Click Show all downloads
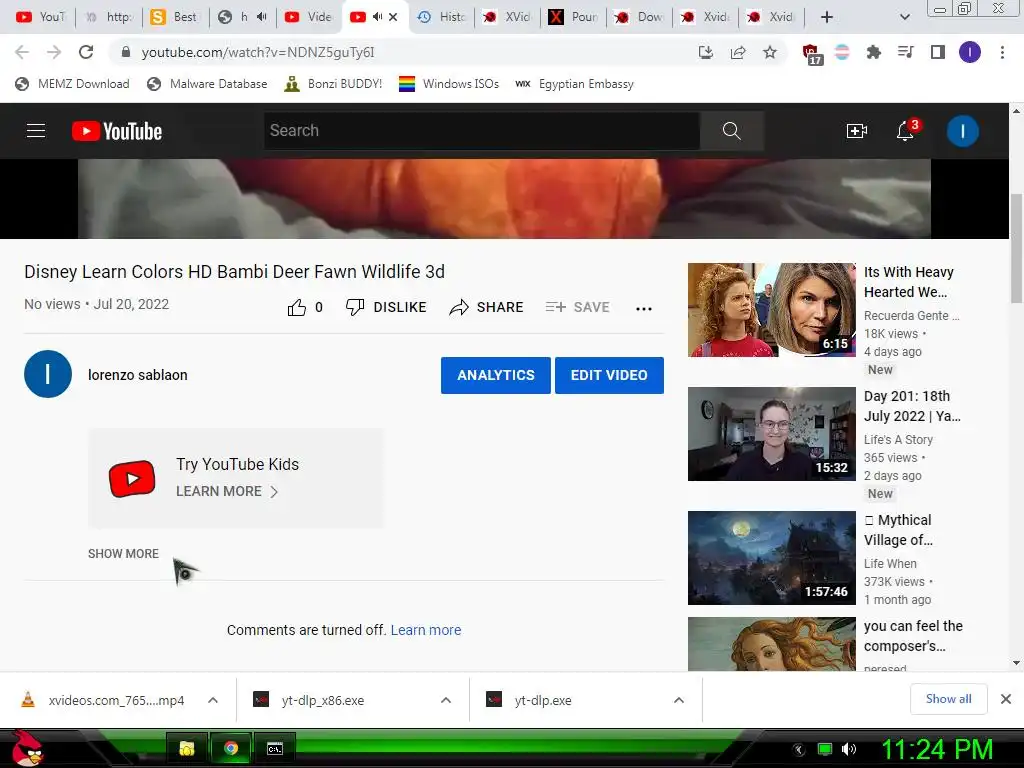Screen dimensions: 1024x768 pos(948,699)
